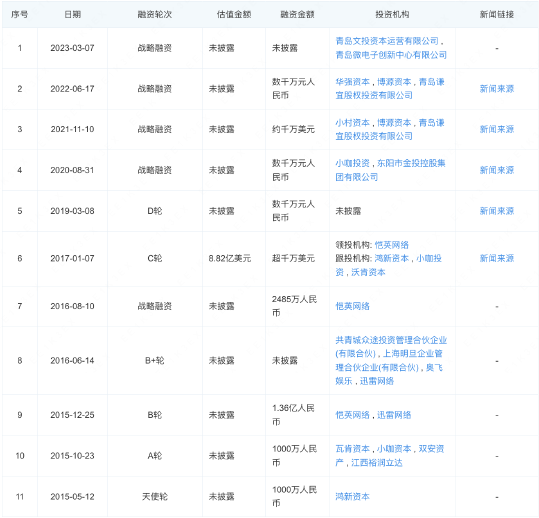Click amount 1000万人民币 in 天使轮 row

click(x=294, y=497)
